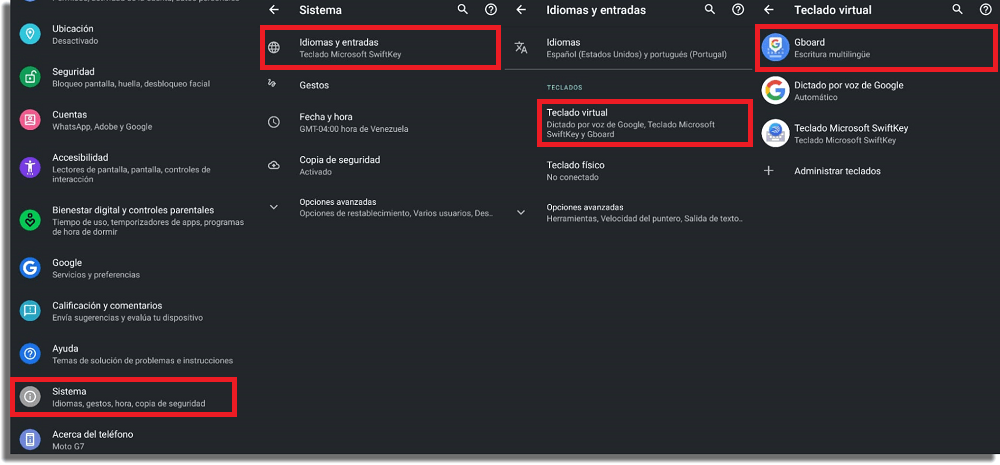Search within the Sistema screen

[x=463, y=10]
